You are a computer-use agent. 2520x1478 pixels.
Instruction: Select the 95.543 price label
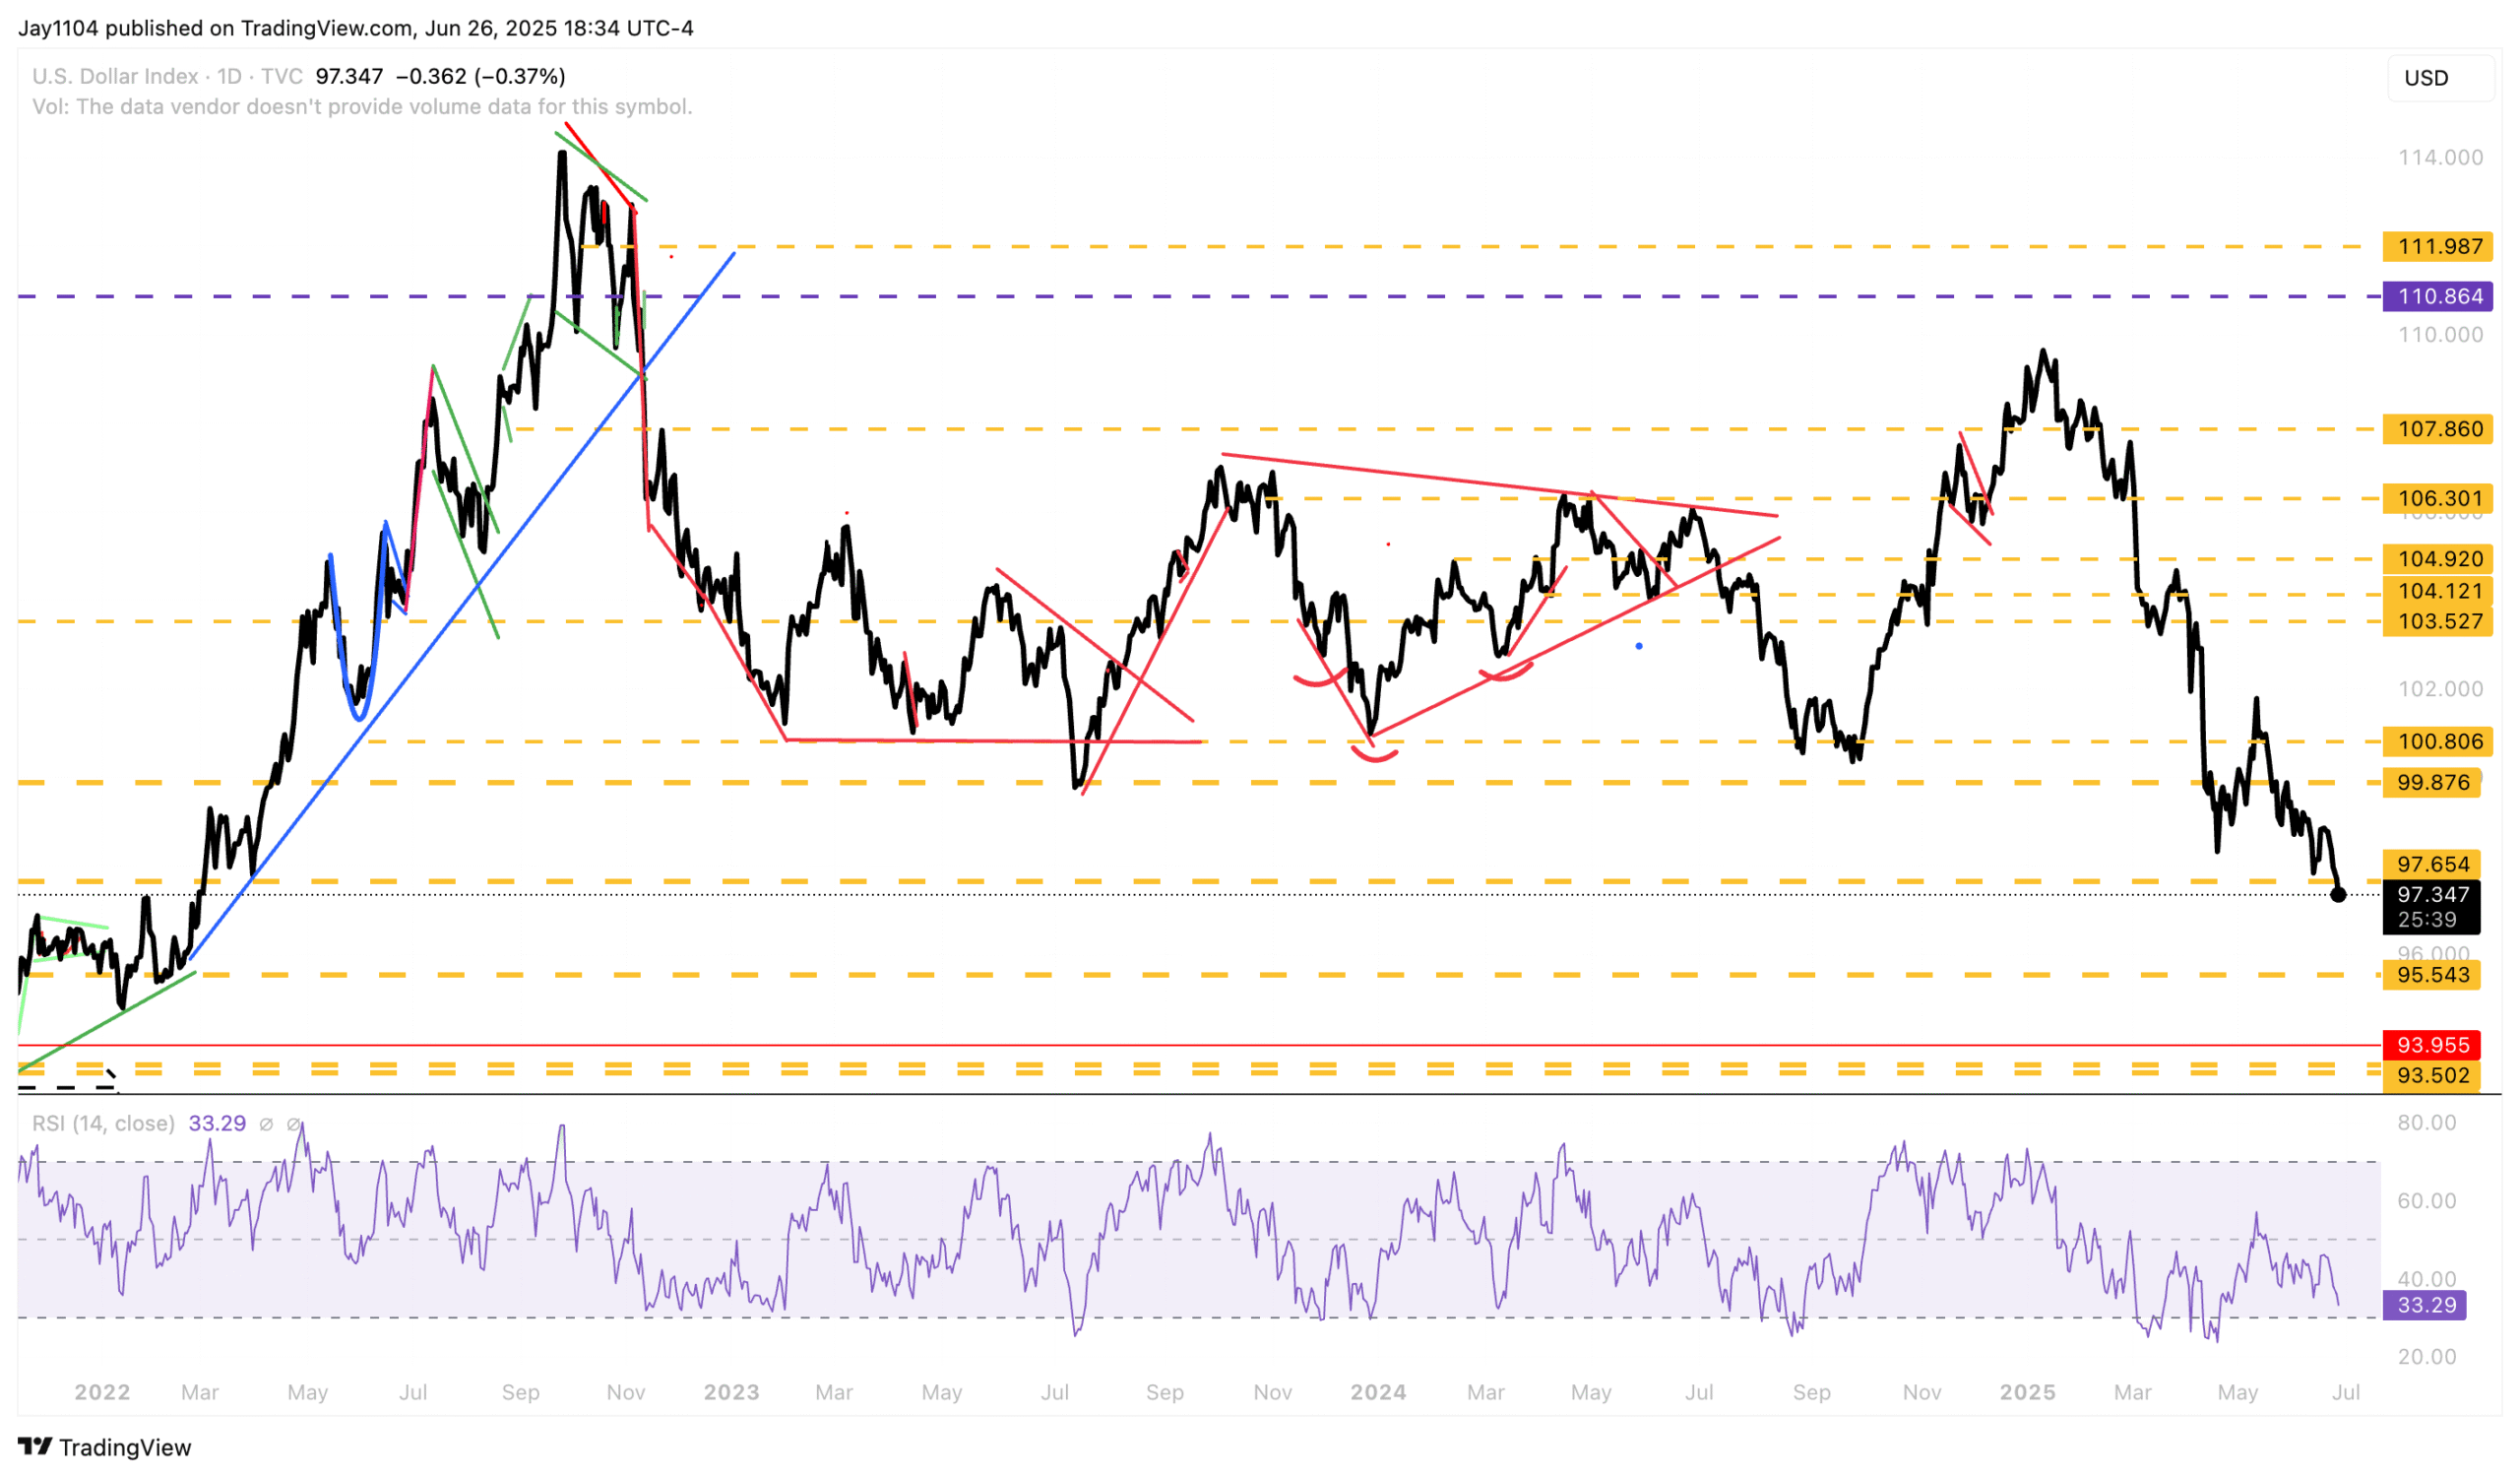pyautogui.click(x=2432, y=975)
